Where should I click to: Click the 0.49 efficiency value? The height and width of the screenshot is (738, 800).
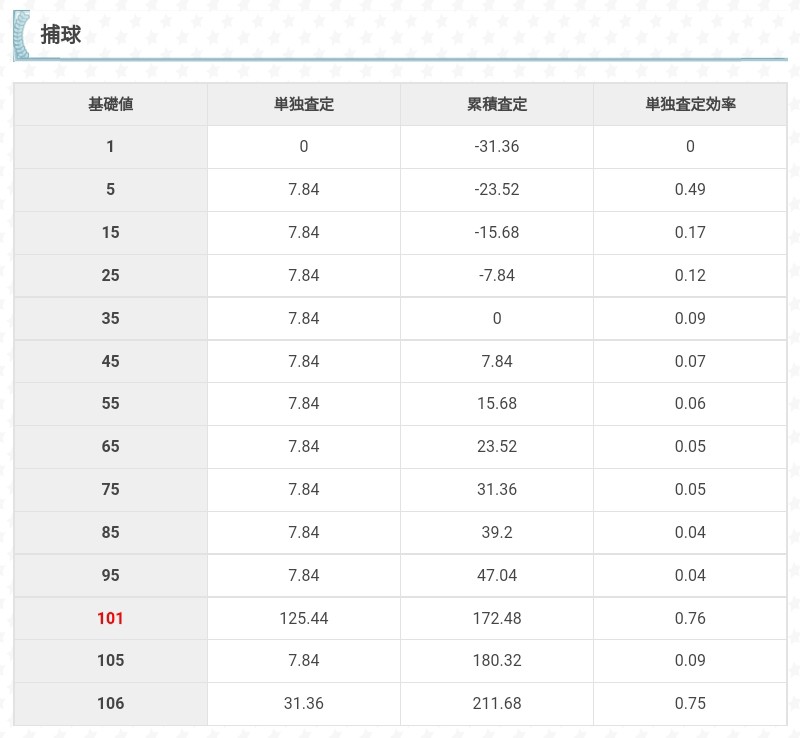coord(690,190)
